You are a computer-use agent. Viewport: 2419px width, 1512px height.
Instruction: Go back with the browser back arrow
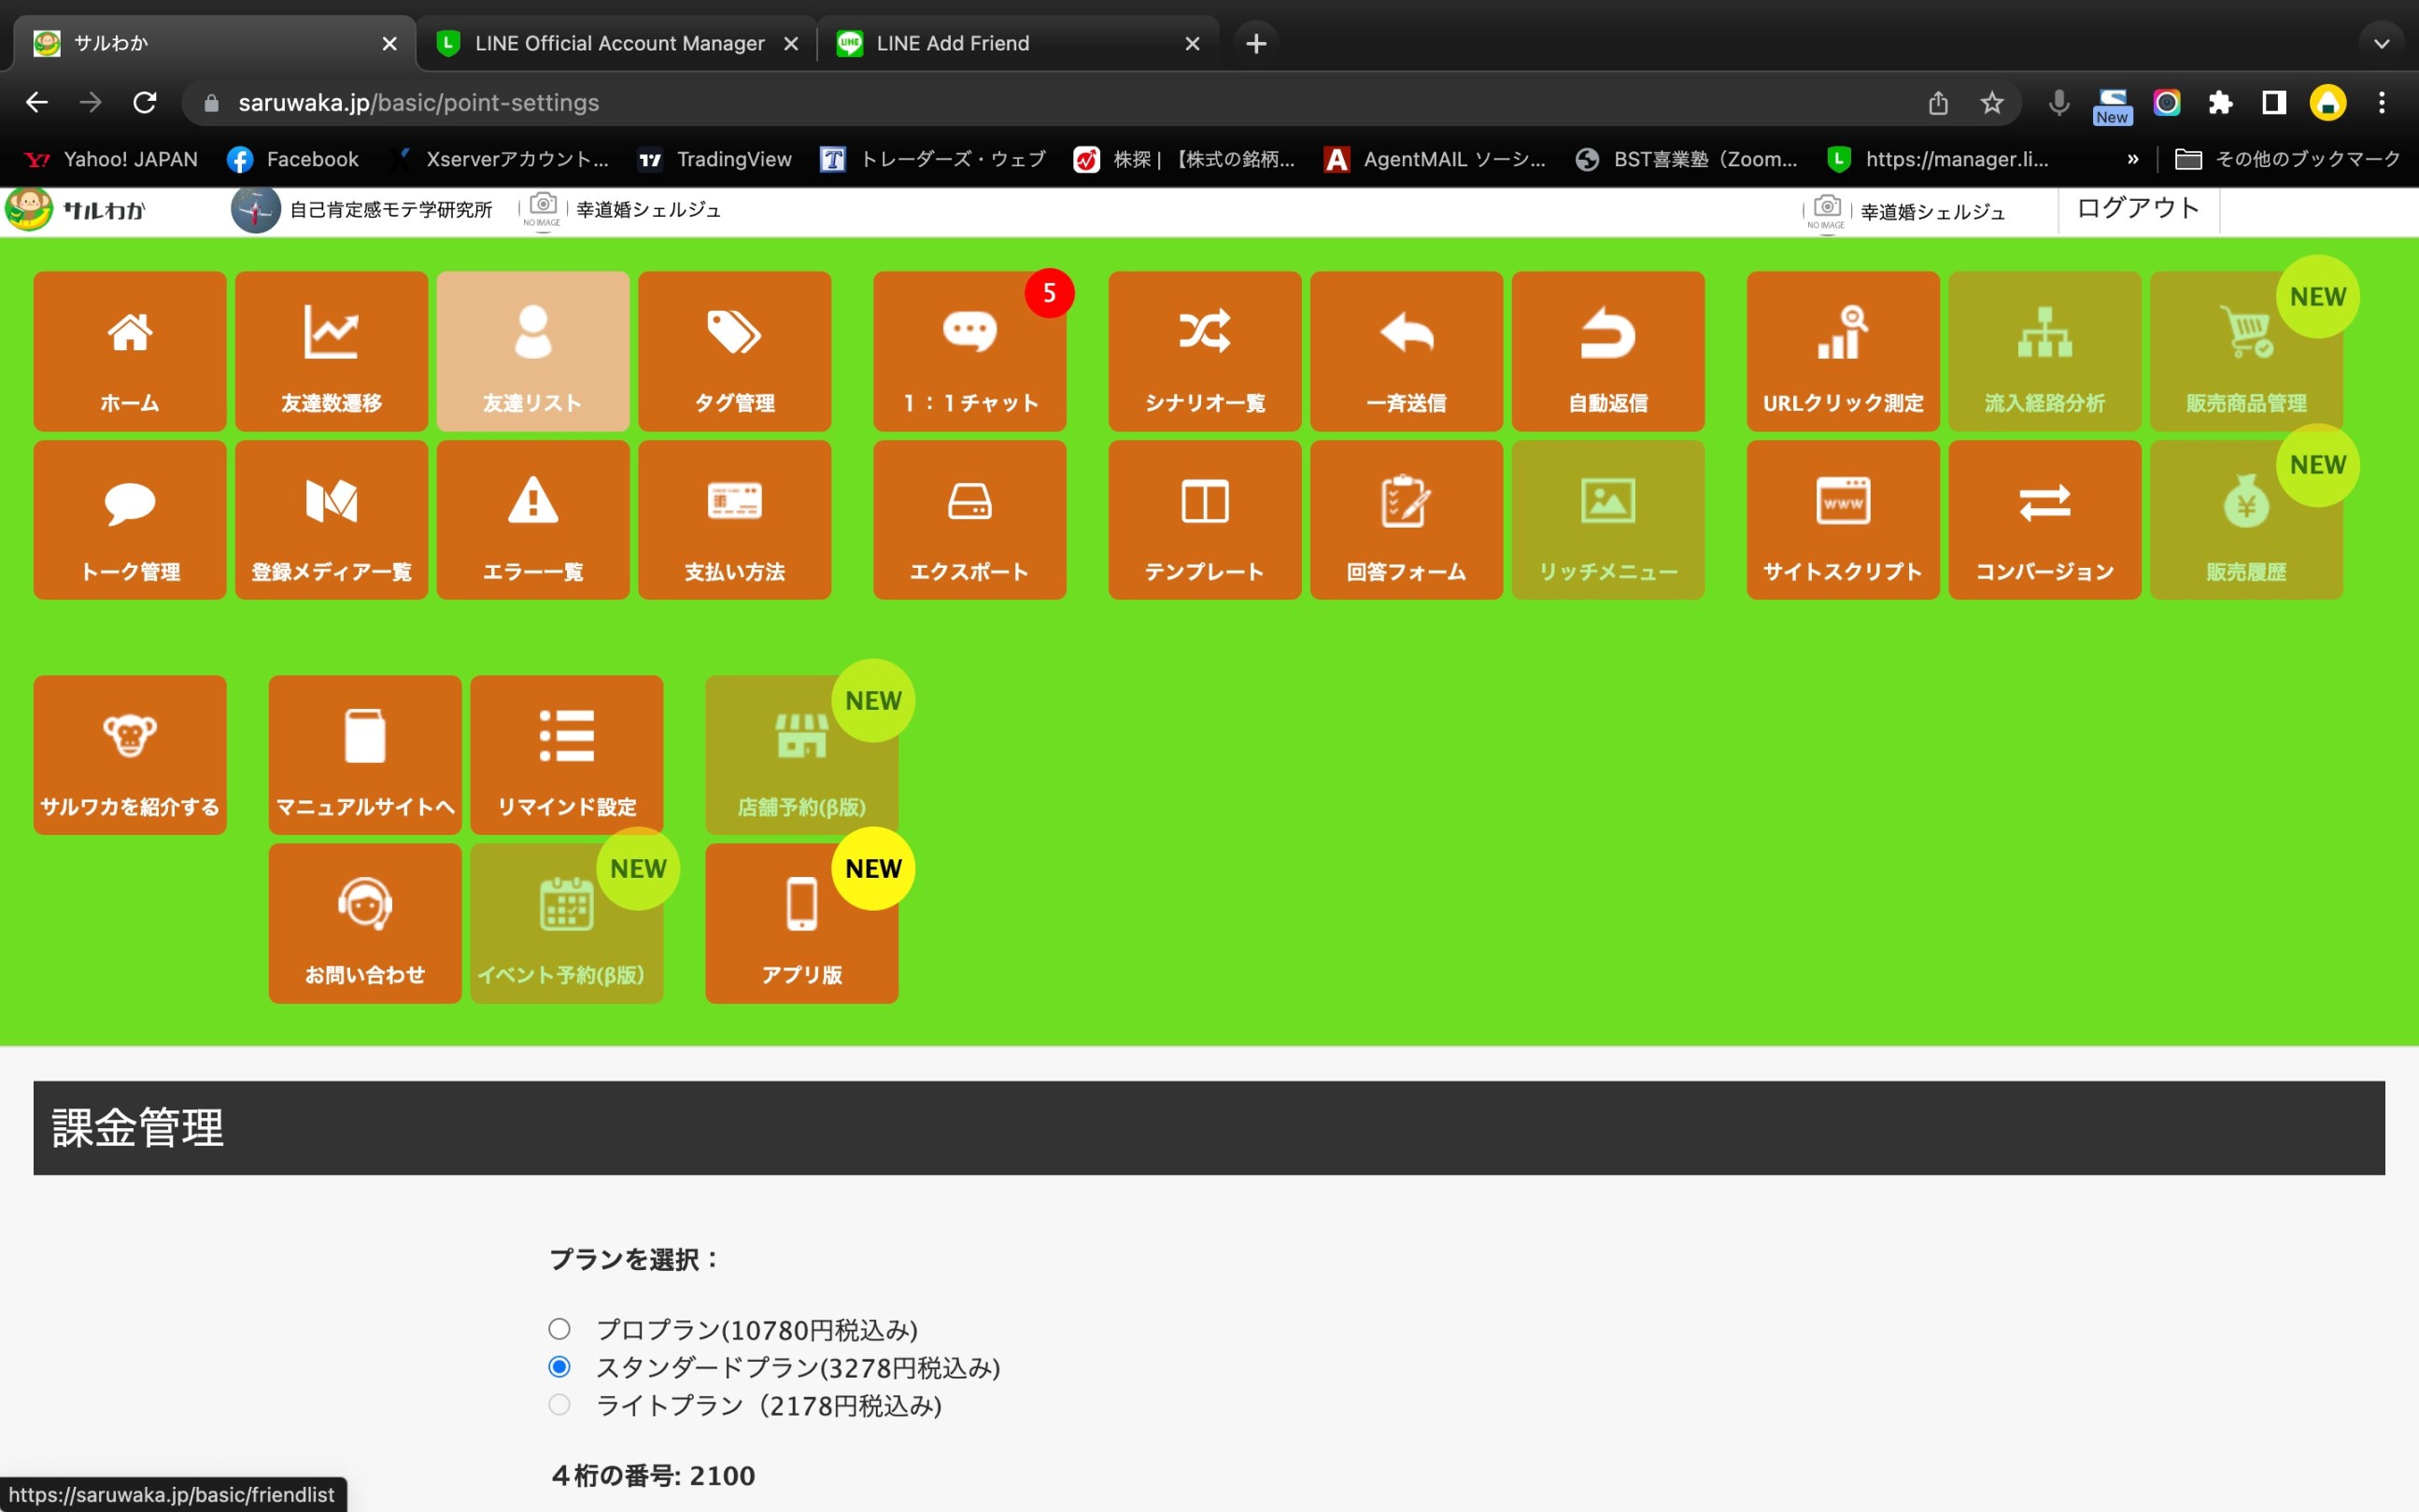pyautogui.click(x=37, y=102)
